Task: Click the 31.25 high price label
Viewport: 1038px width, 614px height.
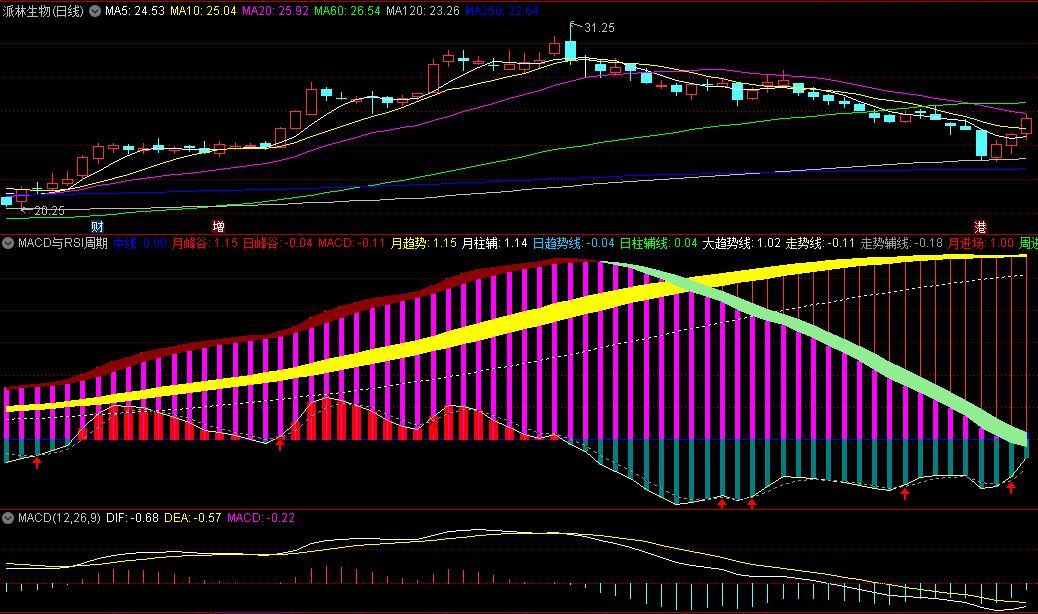Action: click(x=600, y=28)
